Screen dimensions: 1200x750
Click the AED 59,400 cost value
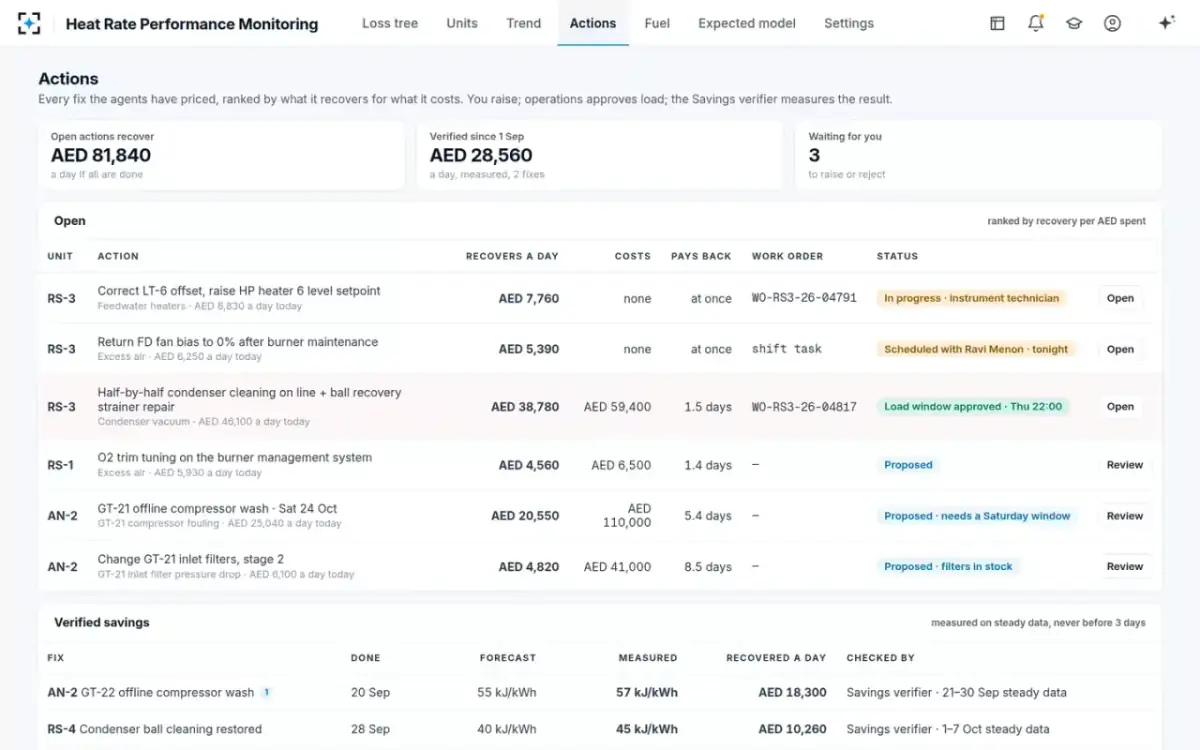(x=617, y=407)
